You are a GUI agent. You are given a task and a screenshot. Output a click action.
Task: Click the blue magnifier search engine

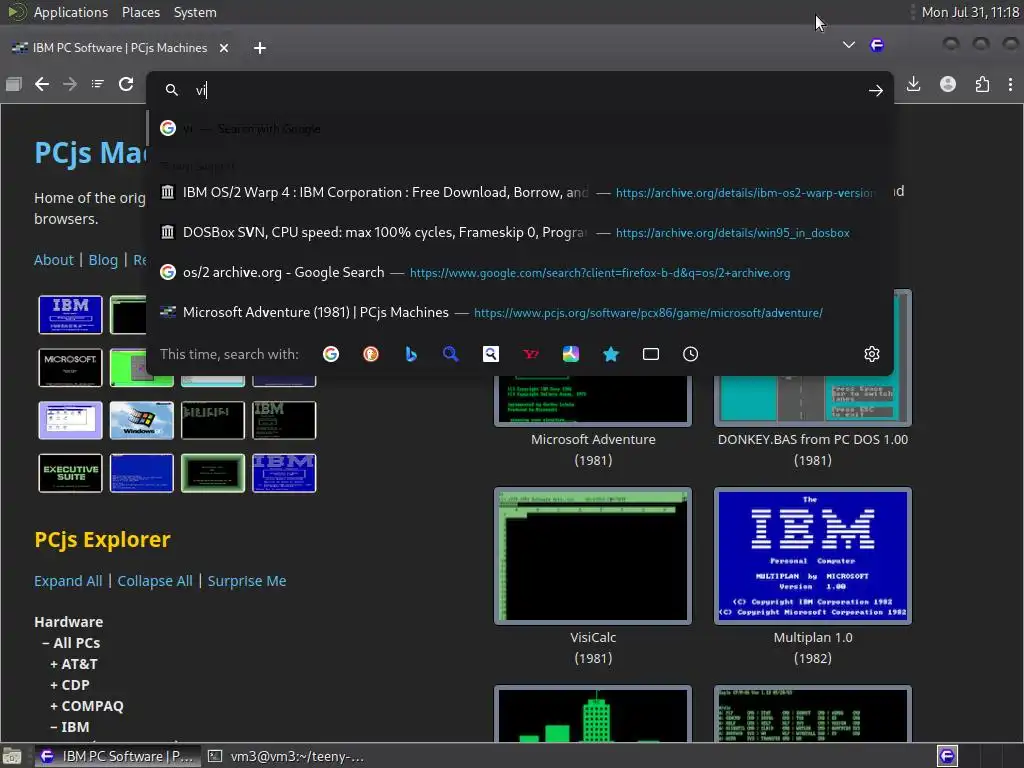tap(451, 354)
